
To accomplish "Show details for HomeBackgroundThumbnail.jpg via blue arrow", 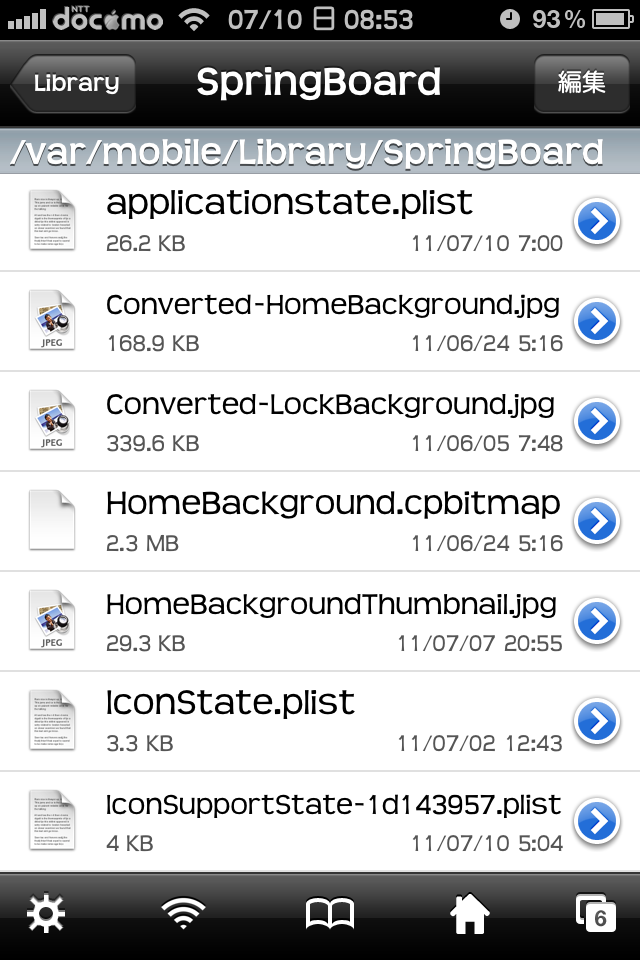I will tap(597, 621).
